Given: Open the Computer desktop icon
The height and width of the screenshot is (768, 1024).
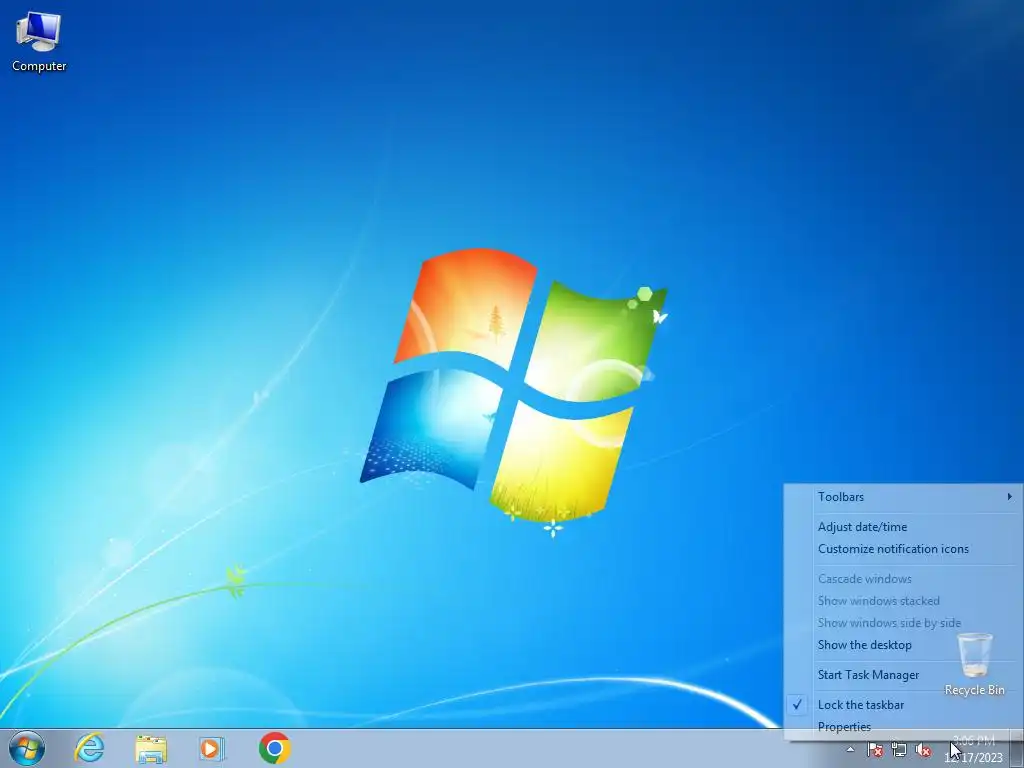Looking at the screenshot, I should (x=39, y=41).
